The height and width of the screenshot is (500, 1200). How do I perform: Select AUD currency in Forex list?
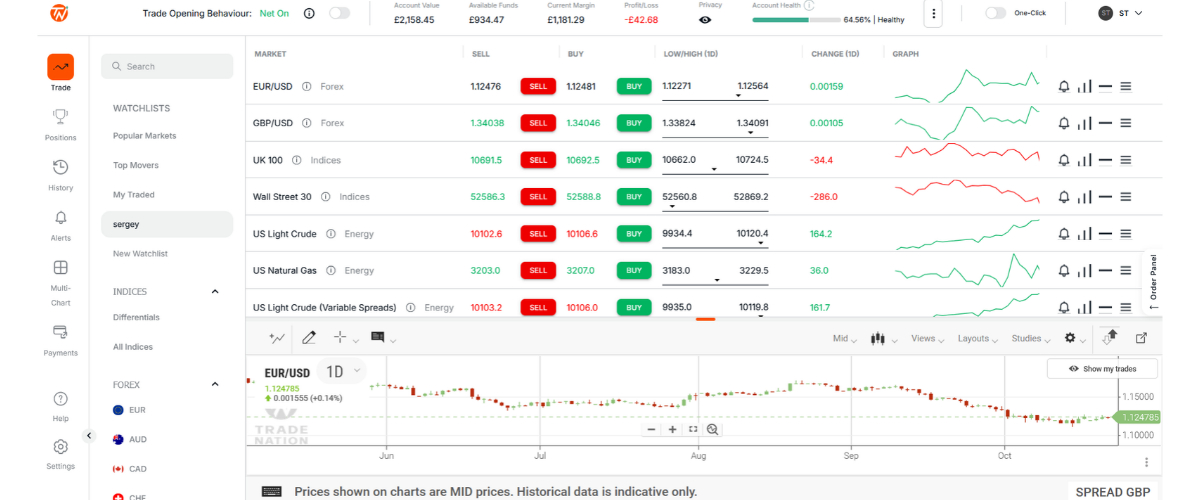131,439
